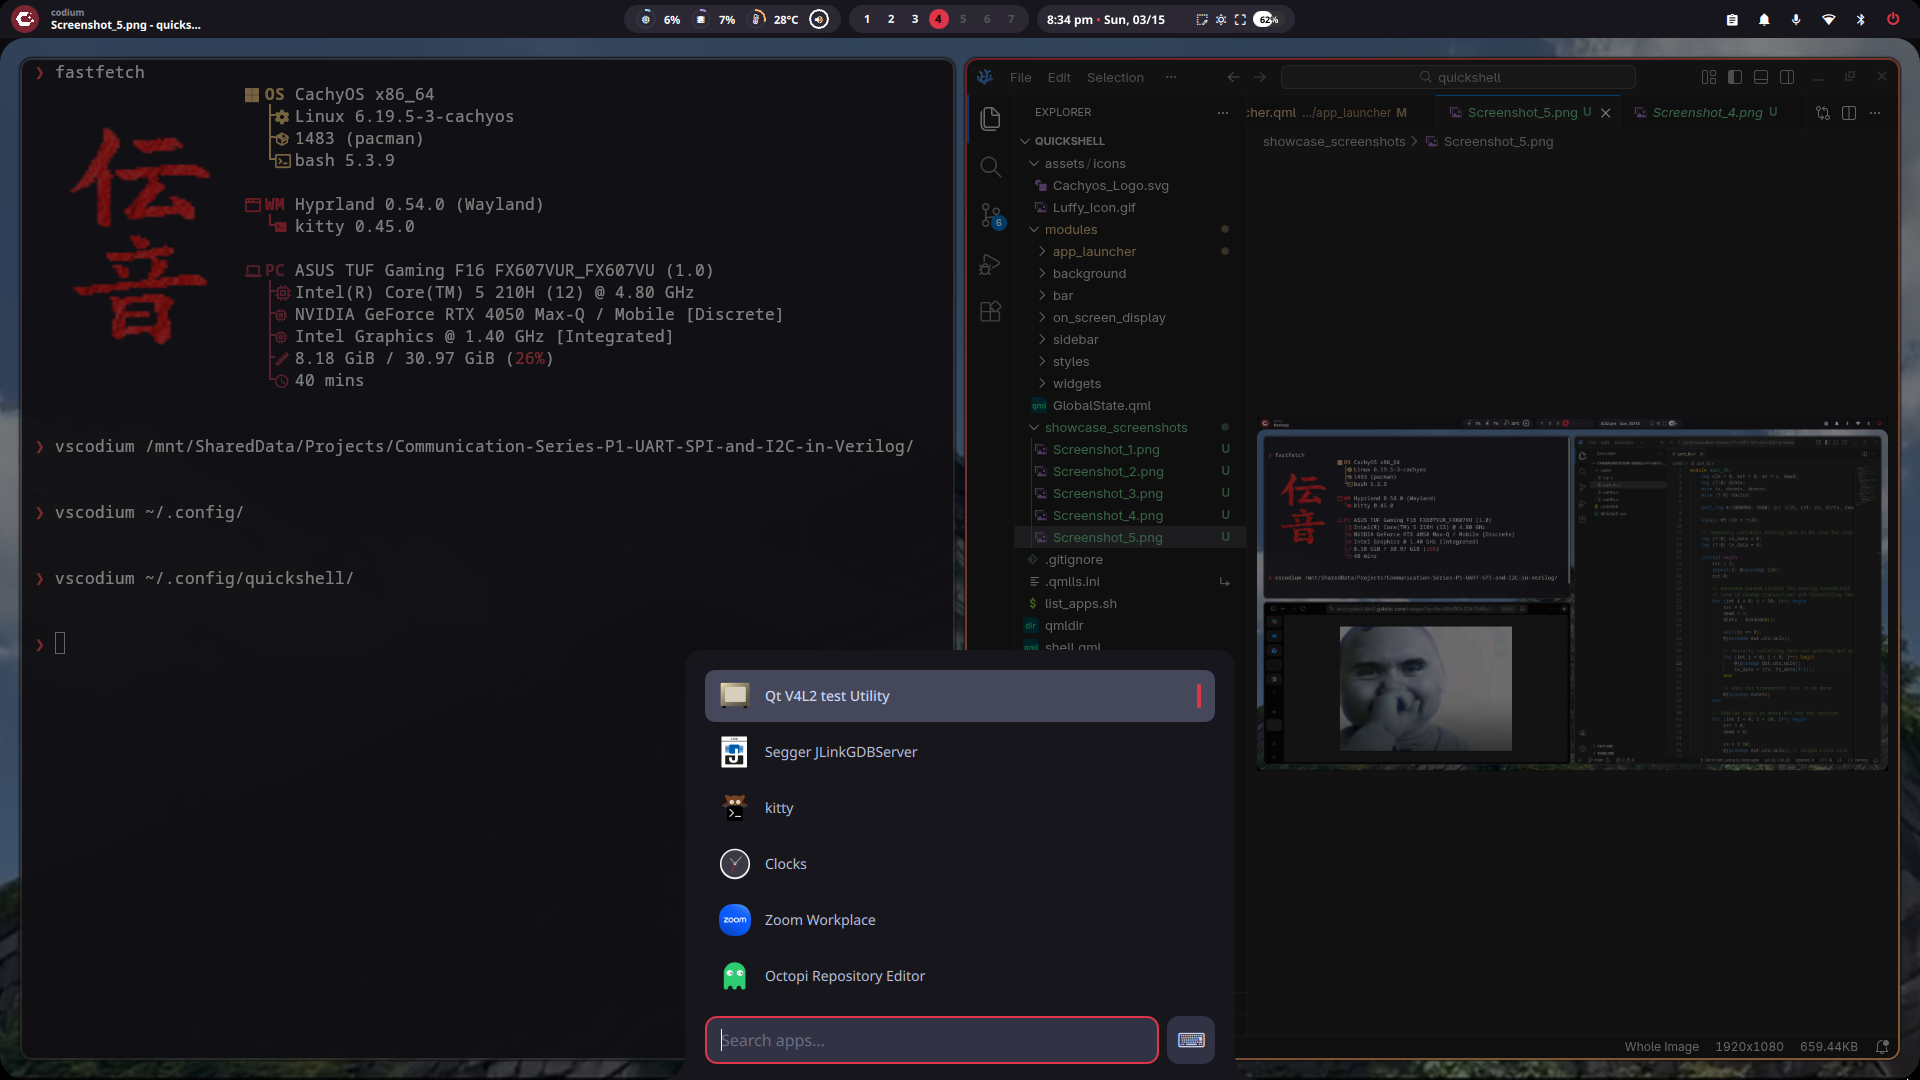Select workspace 2 in the top bar
Image resolution: width=1920 pixels, height=1080 pixels.
[x=891, y=19]
